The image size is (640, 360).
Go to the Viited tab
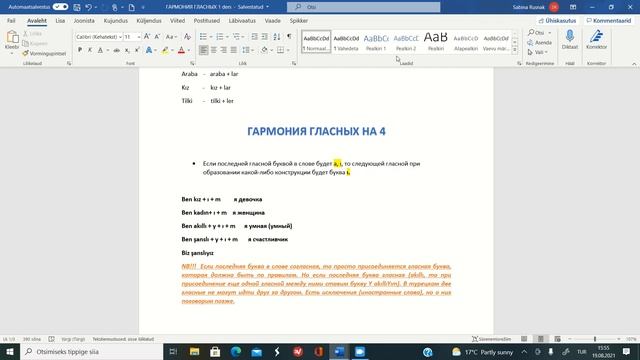coord(178,20)
